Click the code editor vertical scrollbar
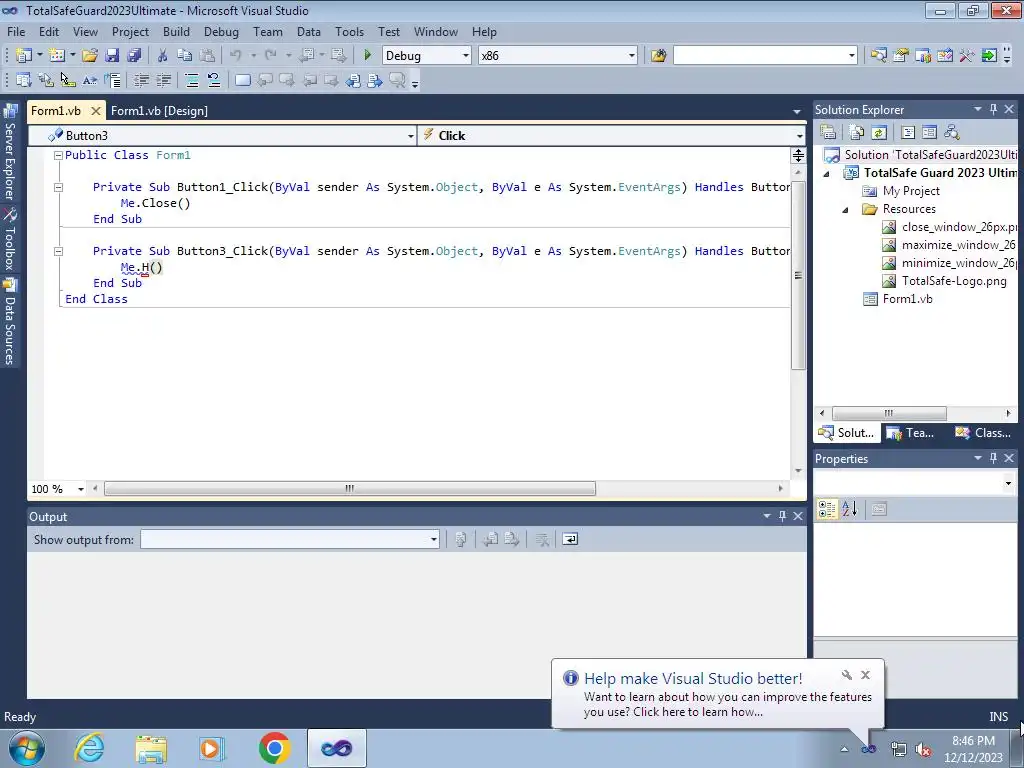1024x768 pixels. coord(798,274)
